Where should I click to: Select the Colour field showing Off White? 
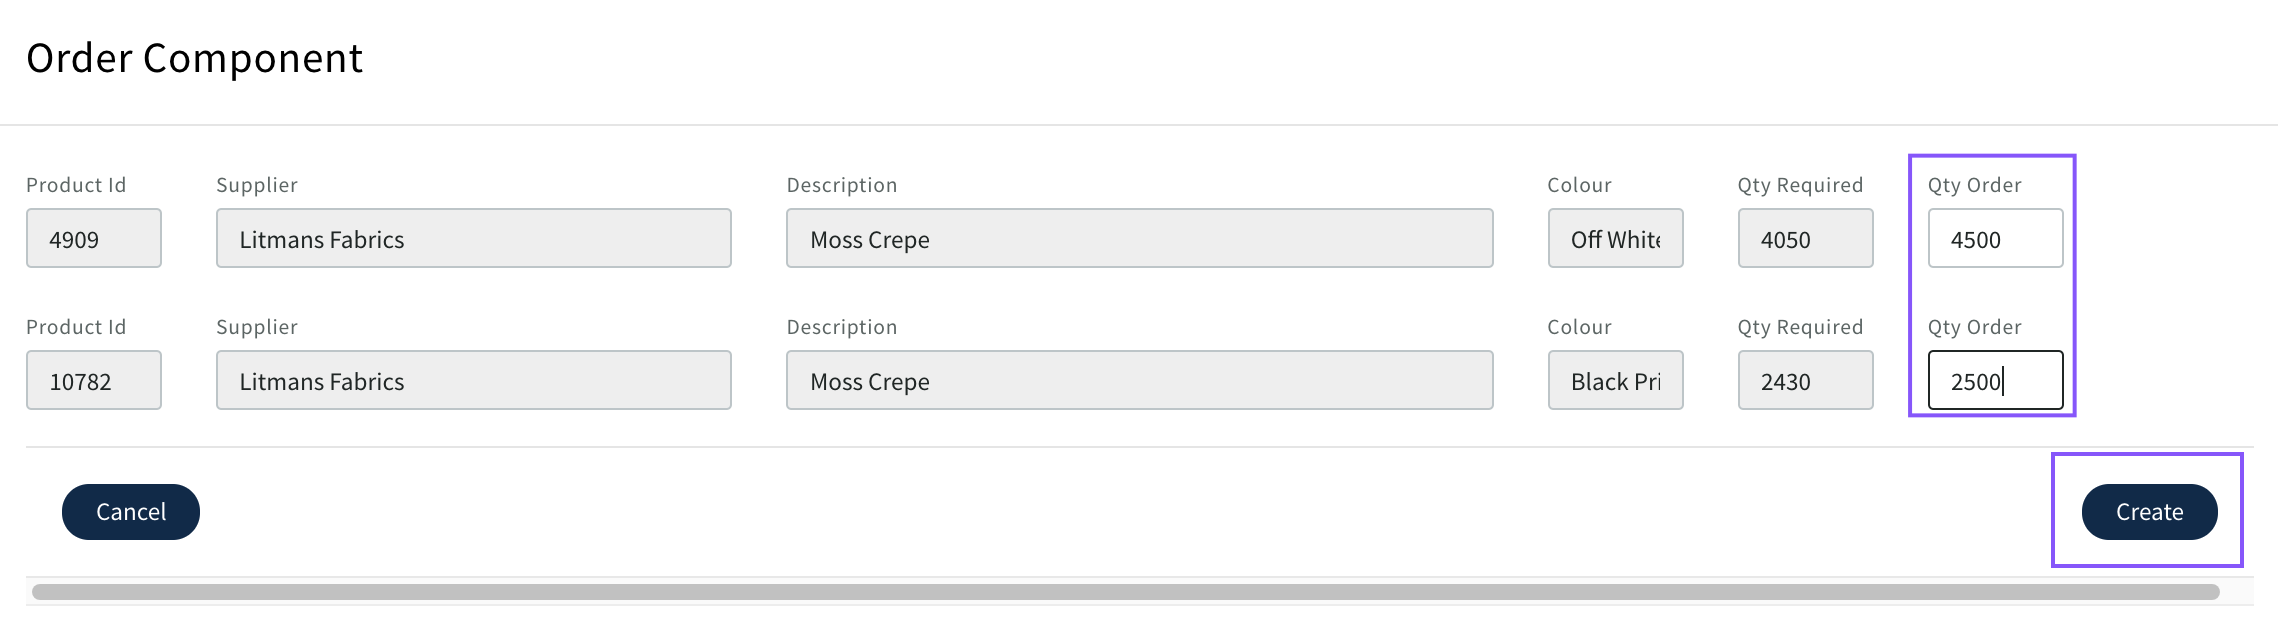(1615, 239)
